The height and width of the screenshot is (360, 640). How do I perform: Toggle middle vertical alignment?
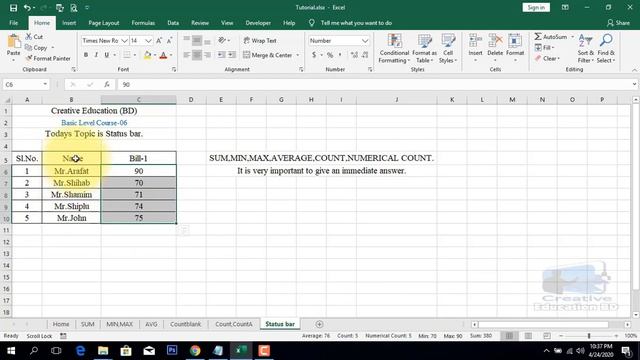(x=197, y=40)
